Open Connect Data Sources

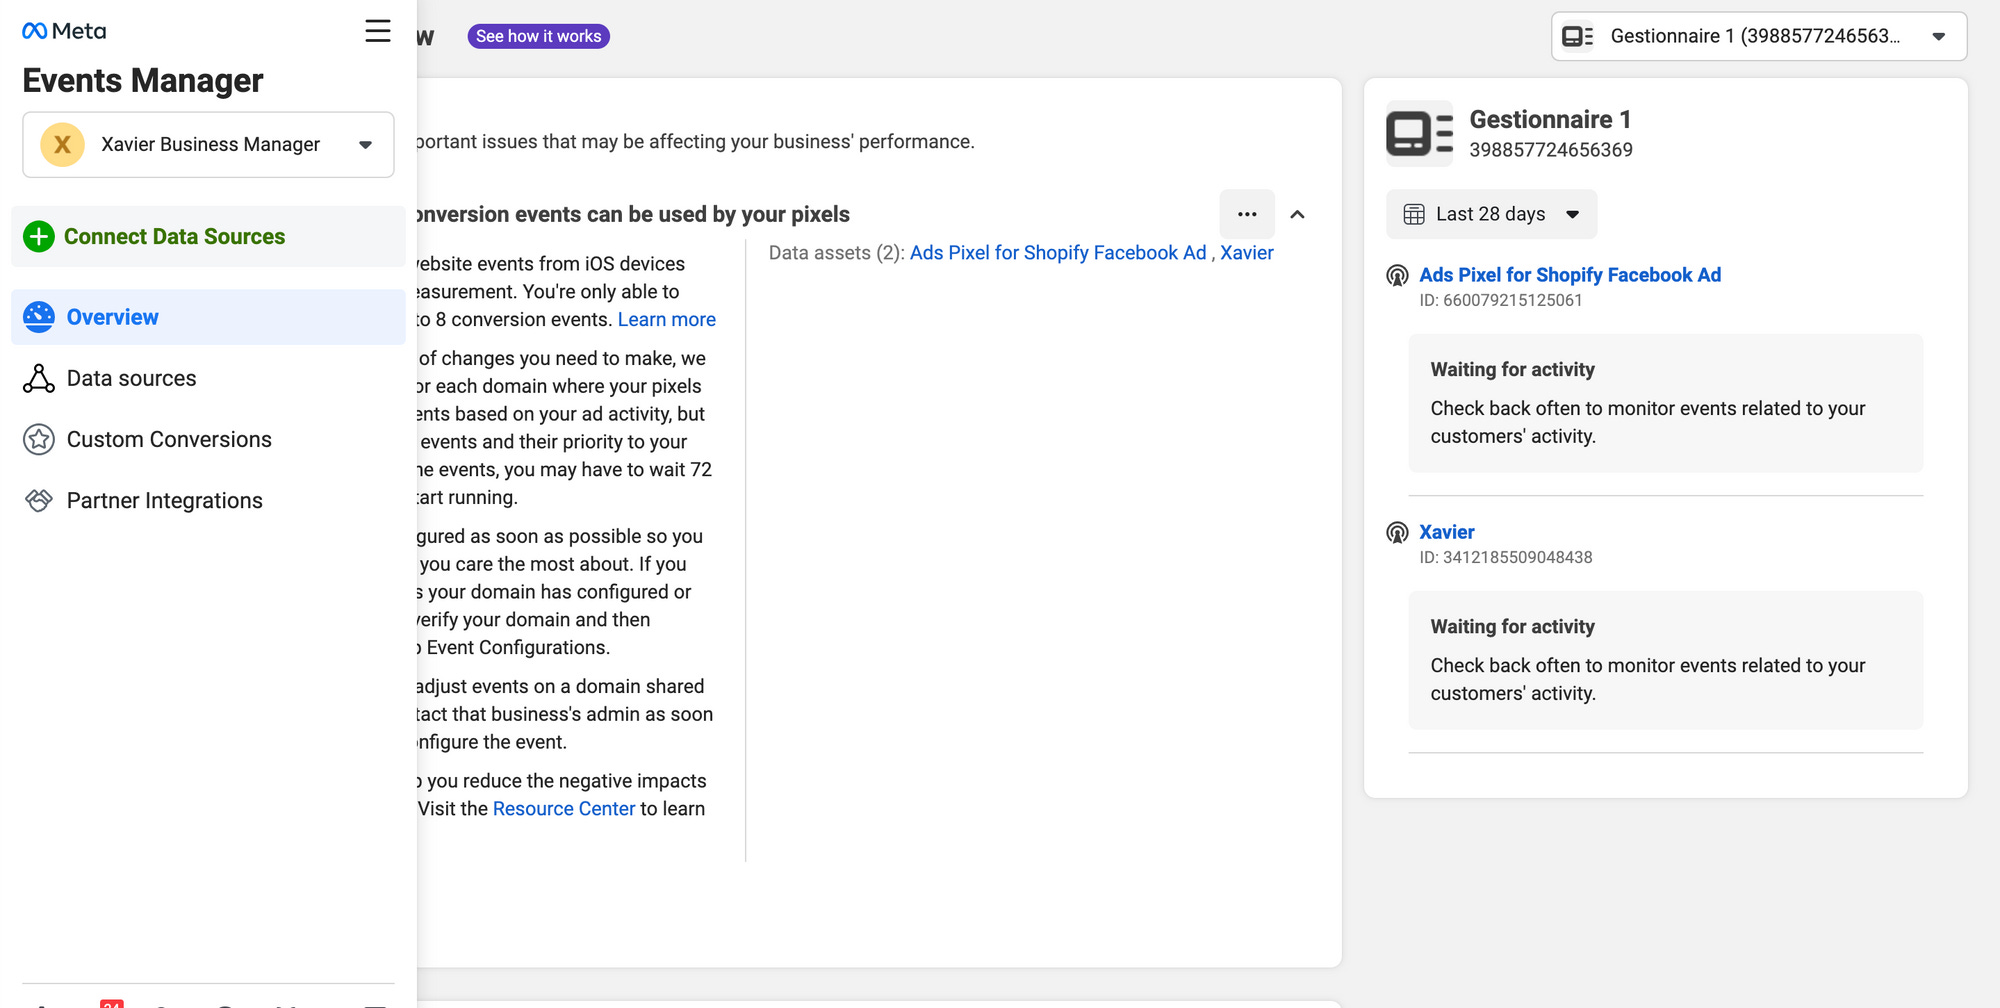click(208, 237)
